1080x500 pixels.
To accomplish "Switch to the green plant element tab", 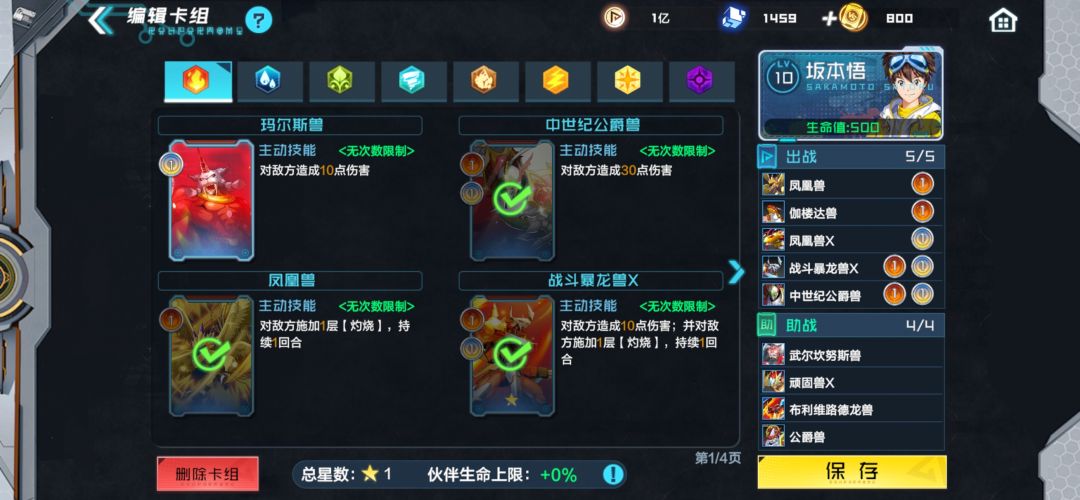I will tap(342, 81).
